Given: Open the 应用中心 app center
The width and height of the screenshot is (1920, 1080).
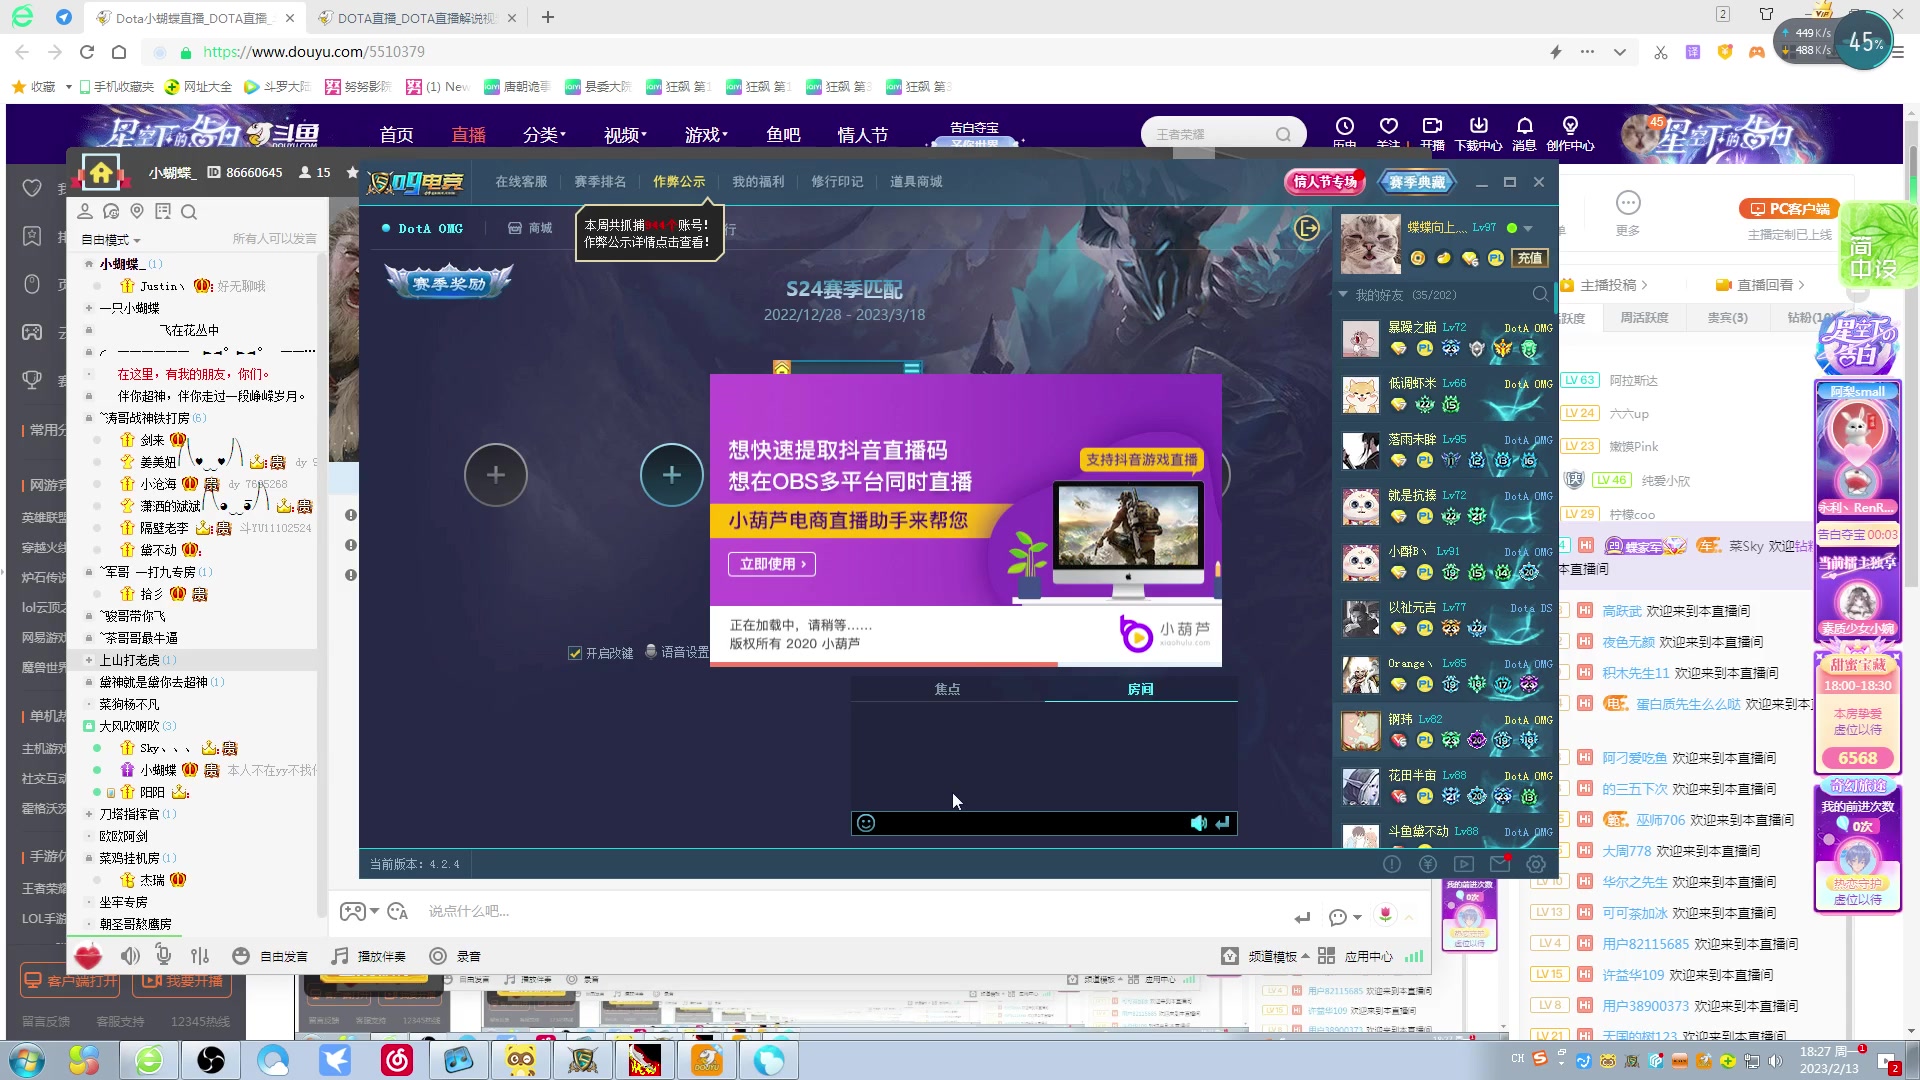Looking at the screenshot, I should [1356, 956].
